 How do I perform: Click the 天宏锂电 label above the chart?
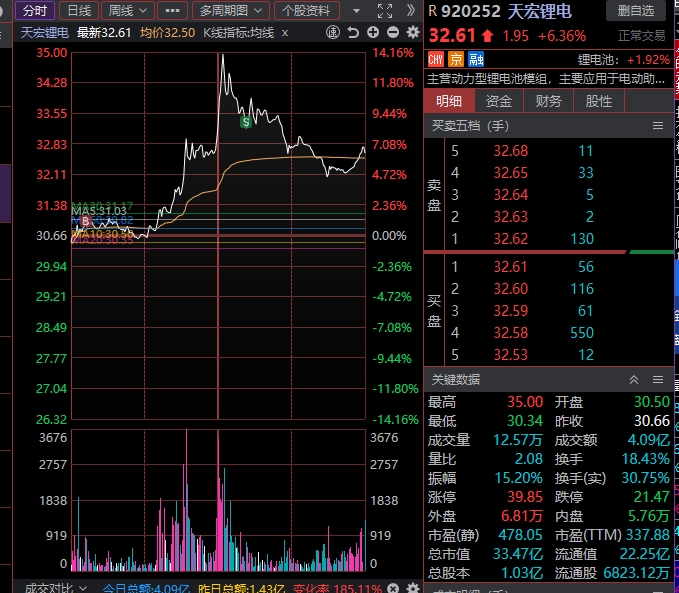coord(45,33)
